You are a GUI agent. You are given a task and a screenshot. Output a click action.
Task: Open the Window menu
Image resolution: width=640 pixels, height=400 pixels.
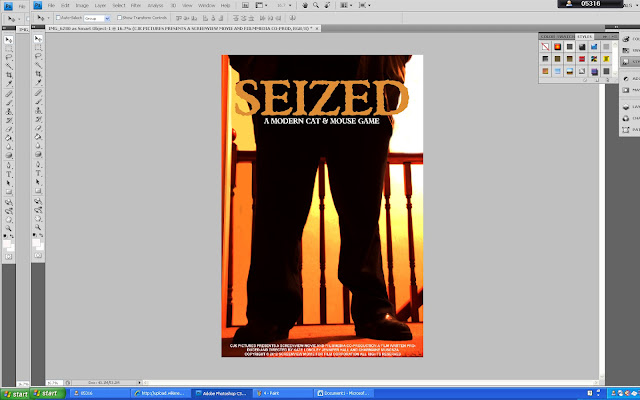pos(207,5)
